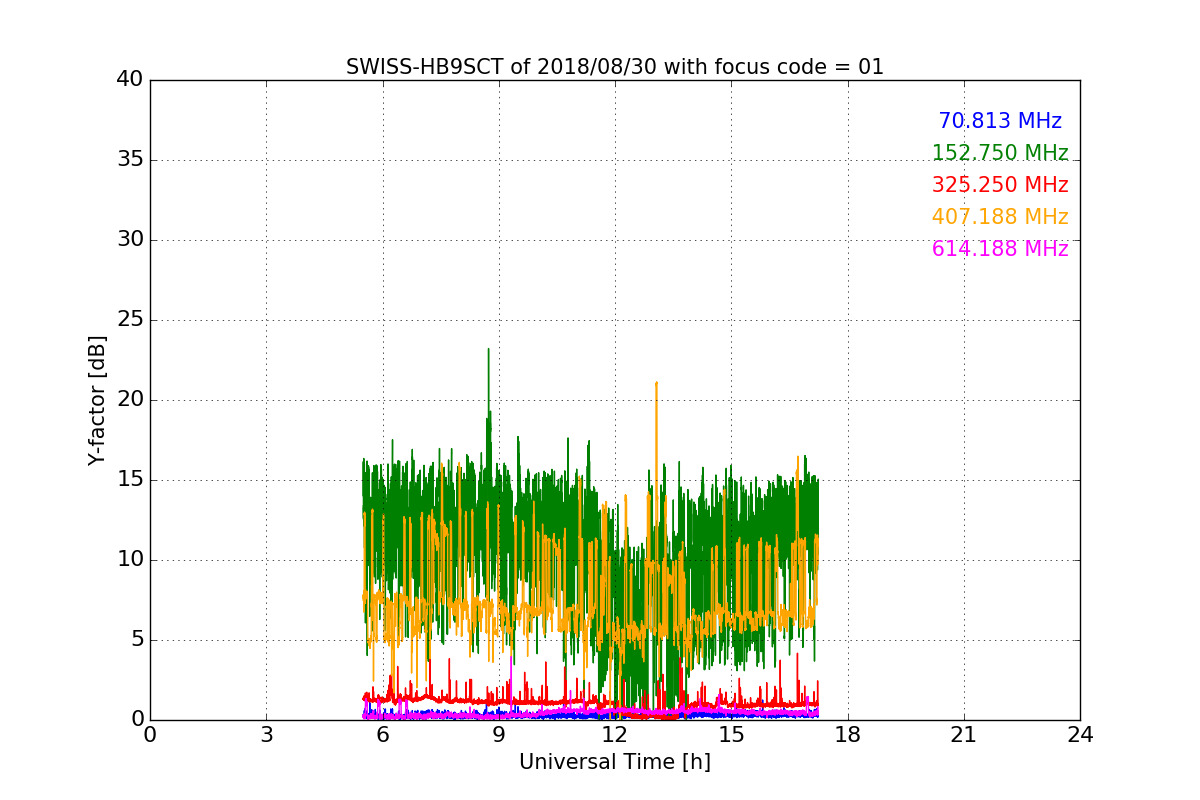Click the y-axis tick label 30

[130, 240]
